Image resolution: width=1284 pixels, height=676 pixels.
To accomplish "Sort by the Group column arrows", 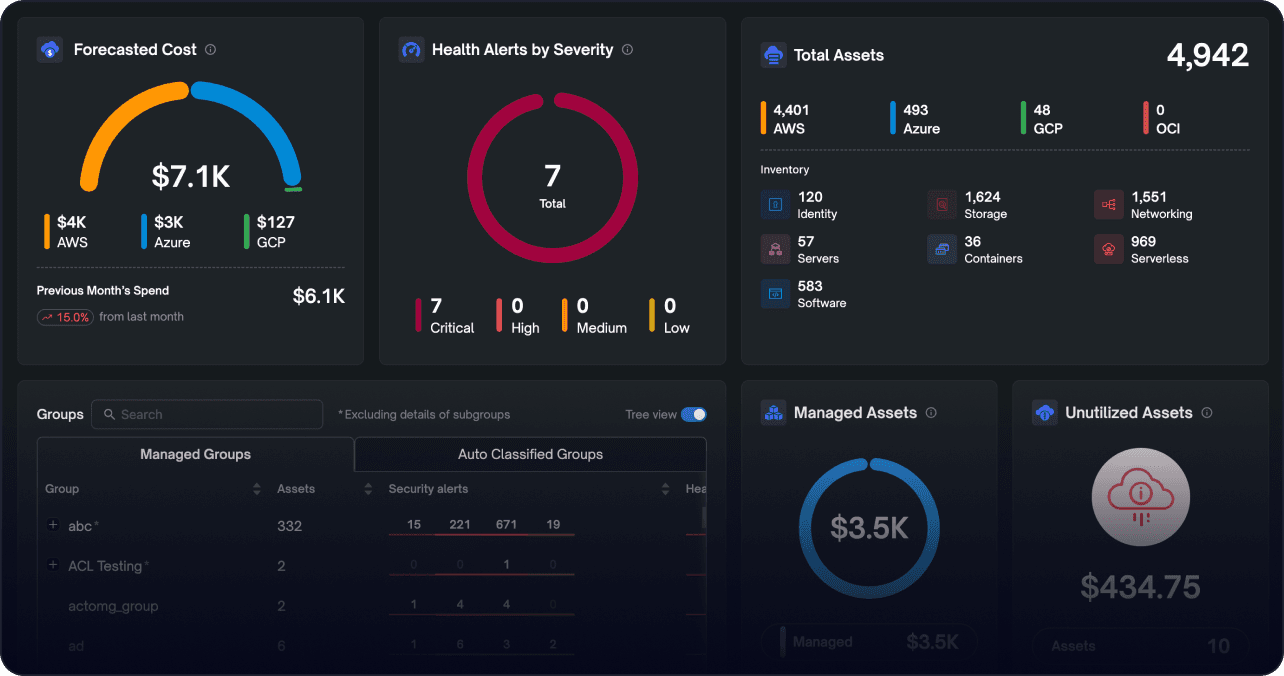I will coord(257,489).
